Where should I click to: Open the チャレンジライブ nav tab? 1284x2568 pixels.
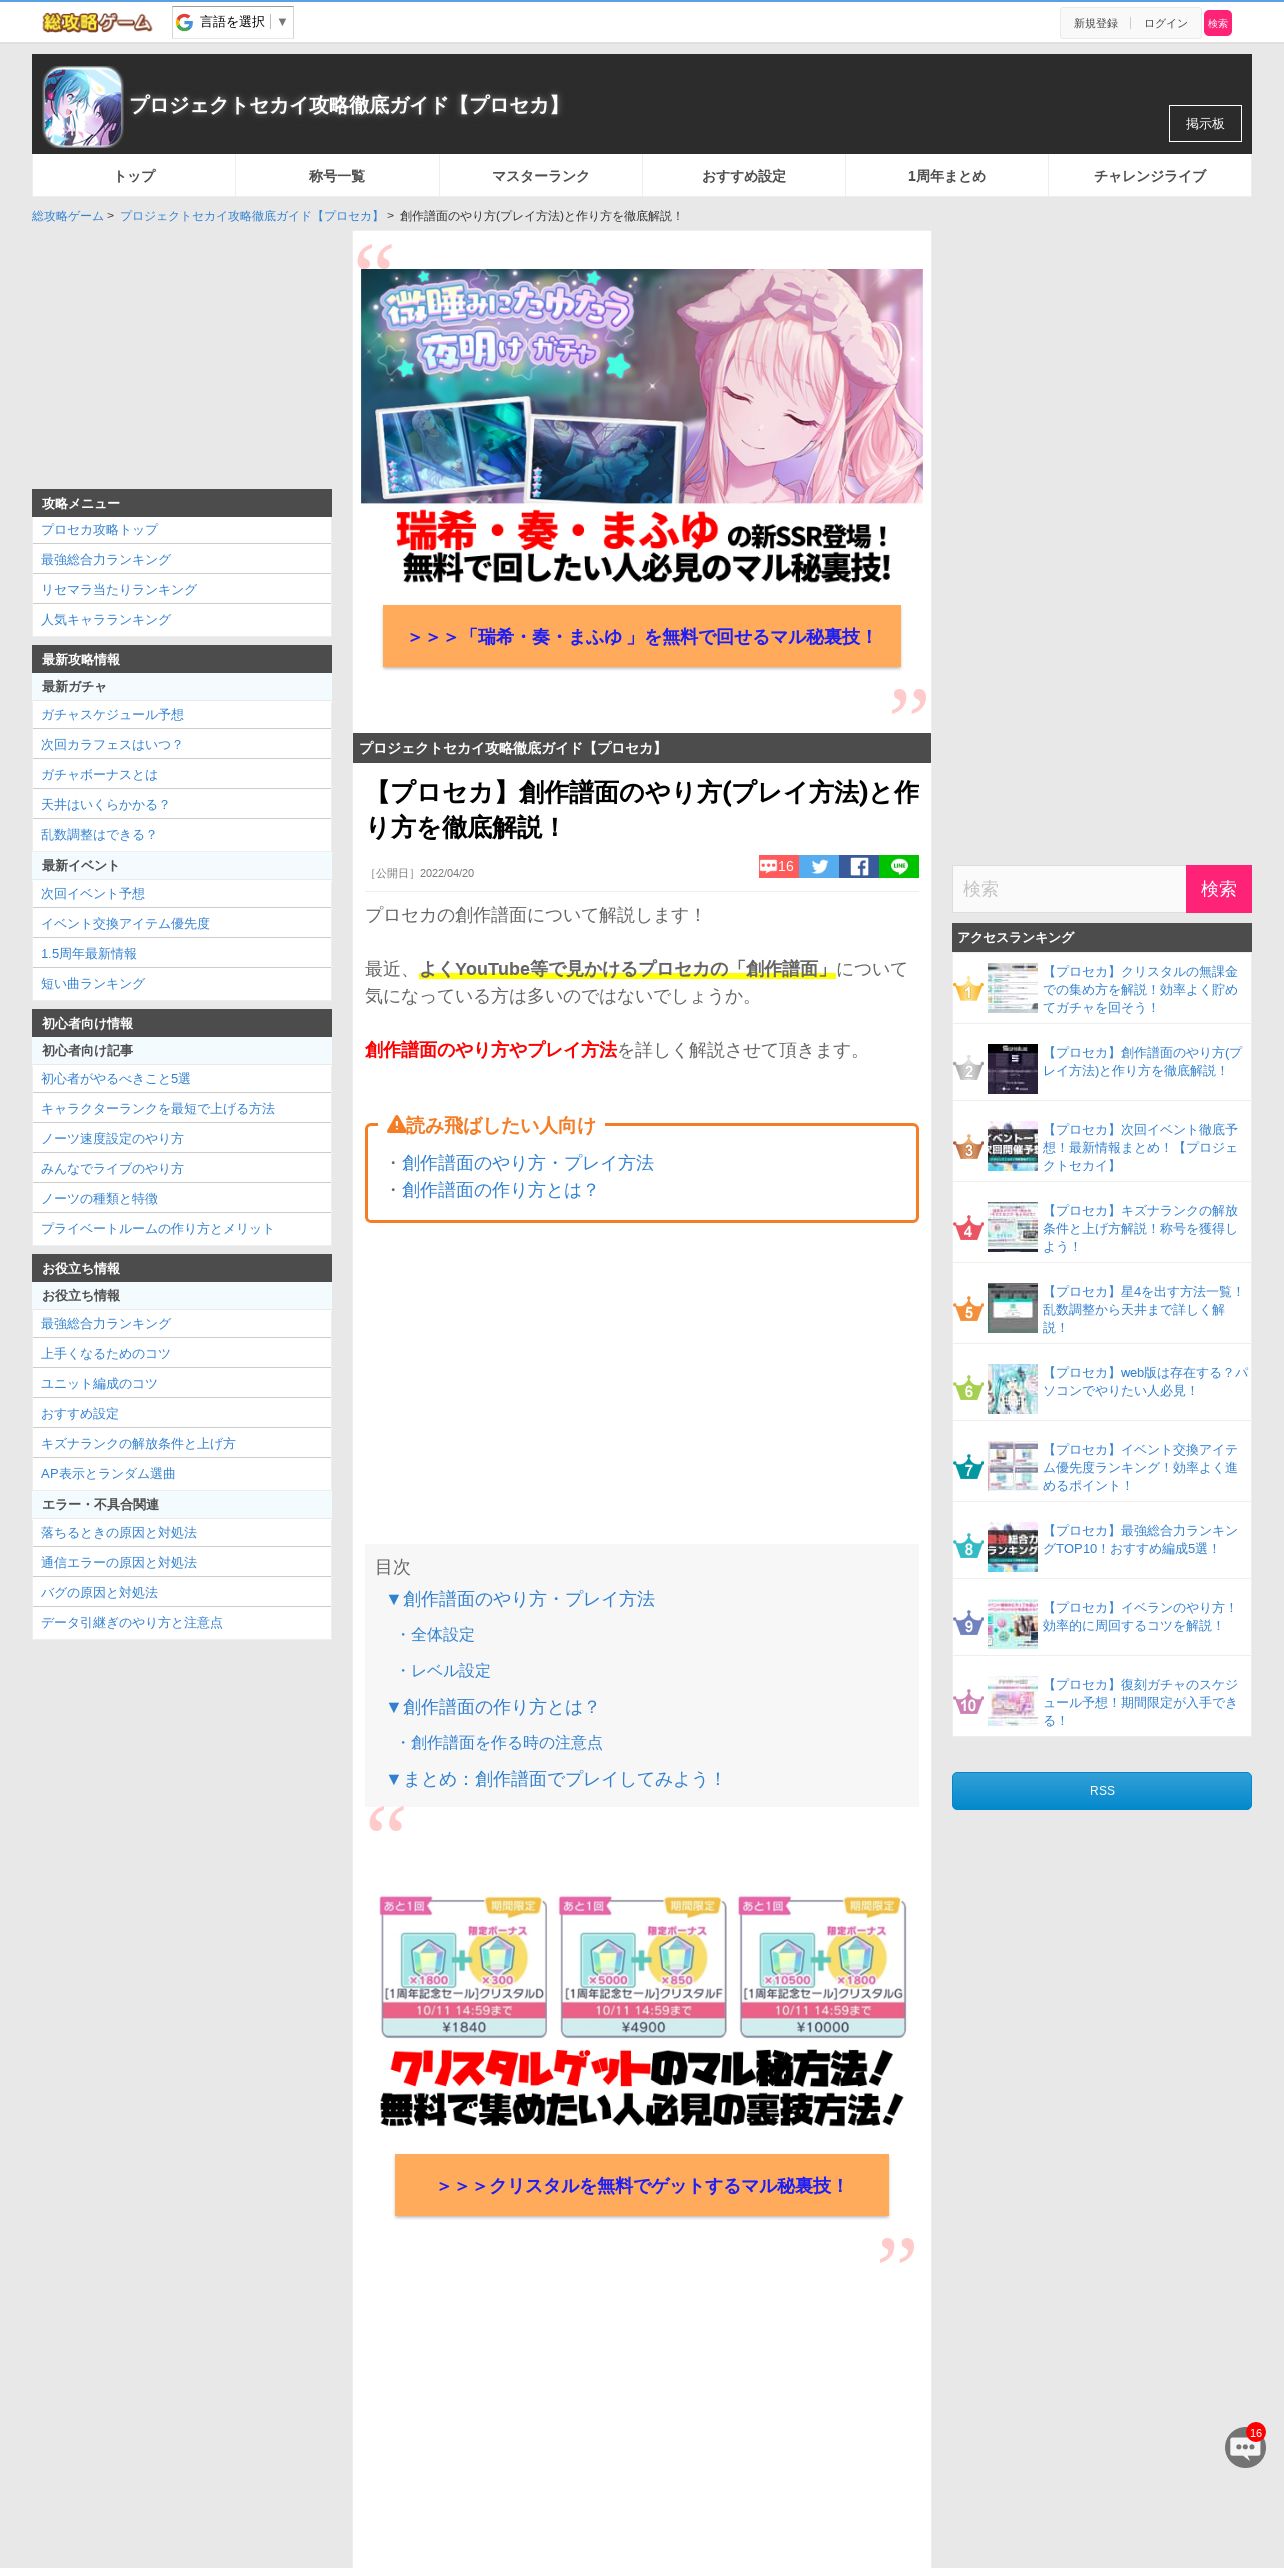[x=1150, y=176]
